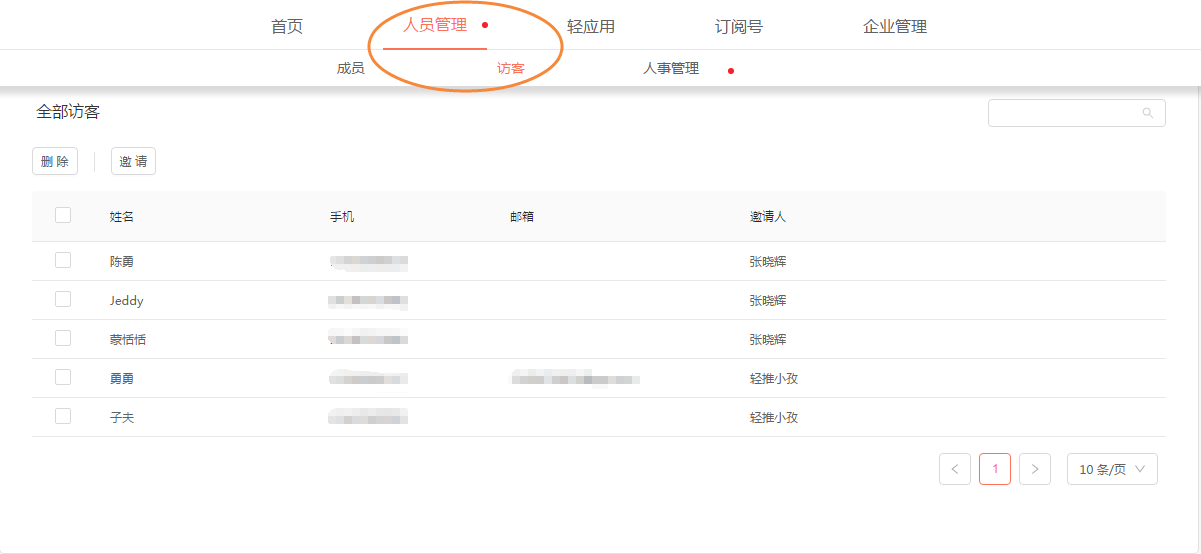Screen dimensions: 1201x554
Task: Tick the checkbox for 蒙恬恬
Action: tap(63, 338)
